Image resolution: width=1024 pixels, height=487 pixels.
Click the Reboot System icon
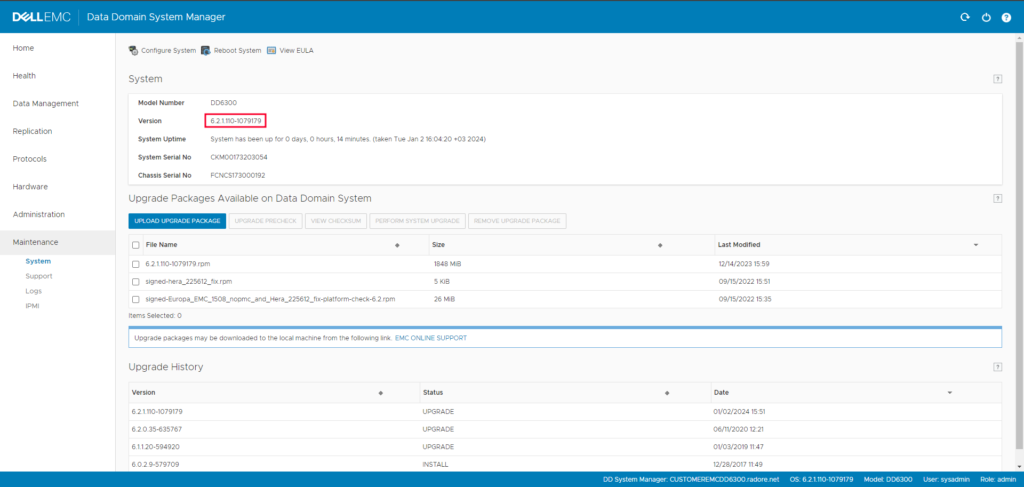[205, 50]
